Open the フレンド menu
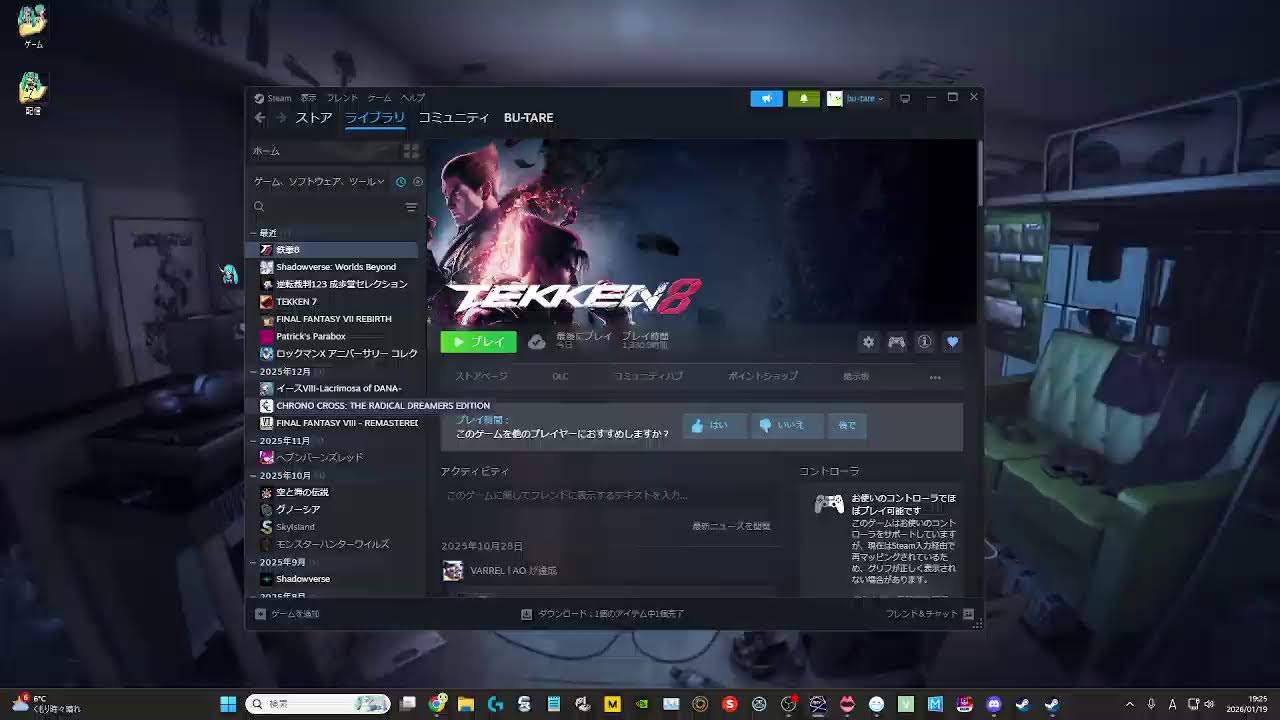Viewport: 1280px width, 720px height. (342, 98)
